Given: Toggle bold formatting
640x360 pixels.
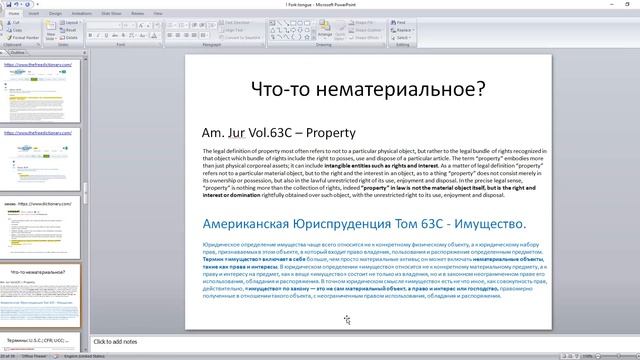Looking at the screenshot, I should point(90,36).
